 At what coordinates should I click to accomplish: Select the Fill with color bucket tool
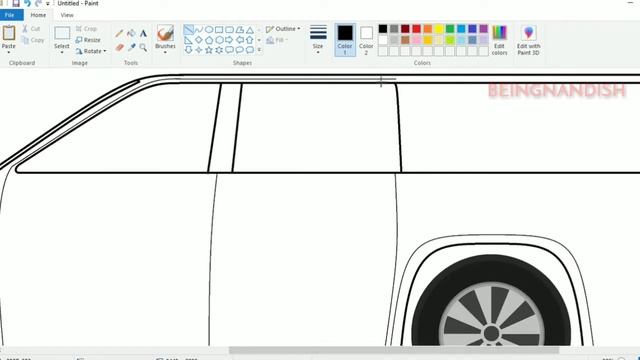pos(131,33)
